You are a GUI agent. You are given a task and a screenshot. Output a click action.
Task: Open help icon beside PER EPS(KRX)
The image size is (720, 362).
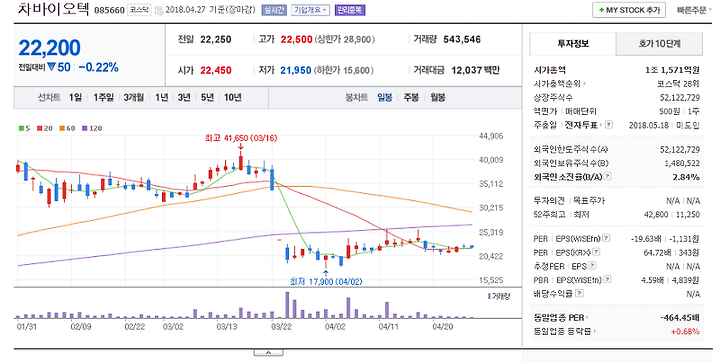pos(596,252)
